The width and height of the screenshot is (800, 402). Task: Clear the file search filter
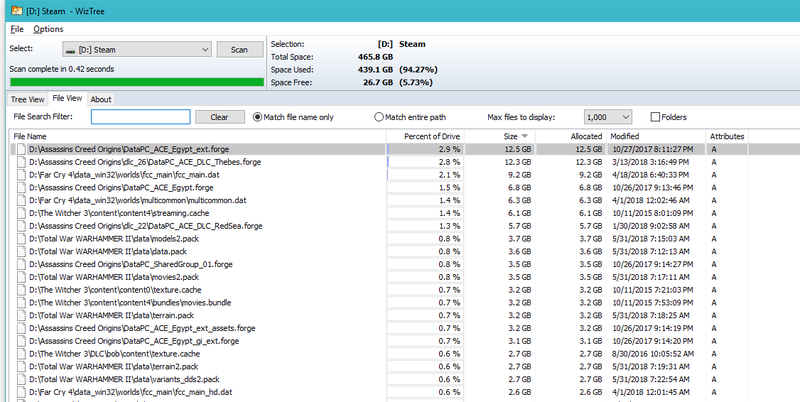coord(219,117)
